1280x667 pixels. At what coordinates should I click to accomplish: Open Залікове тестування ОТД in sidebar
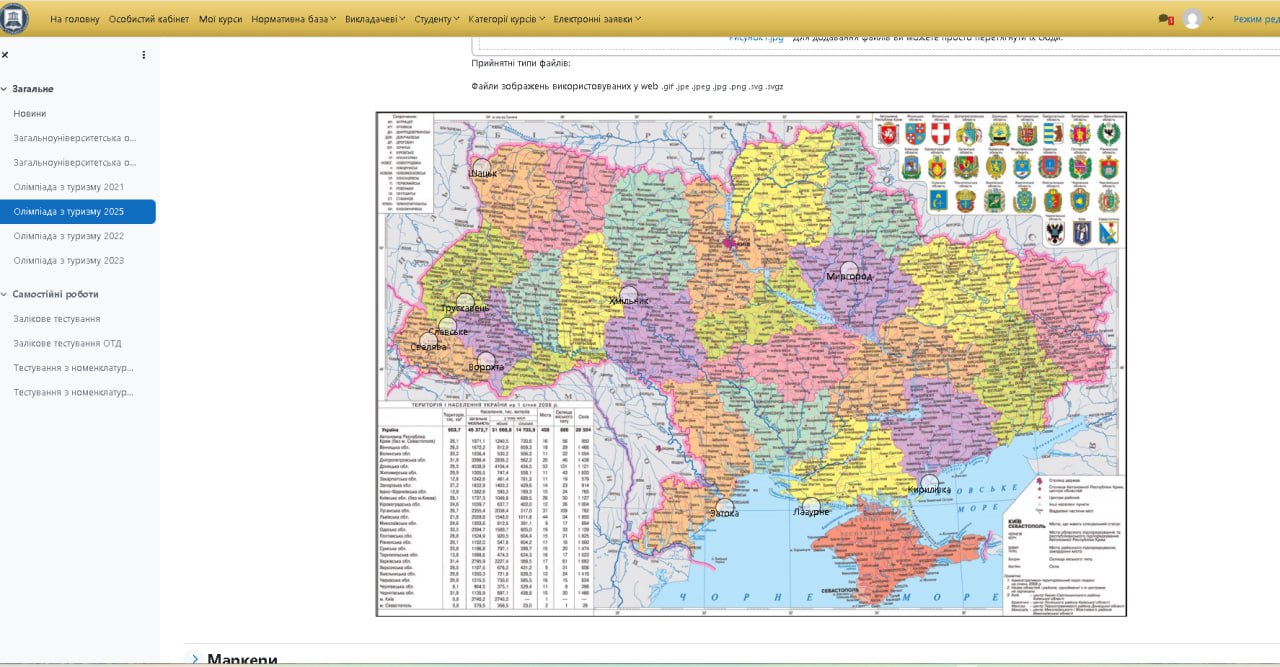(x=67, y=343)
